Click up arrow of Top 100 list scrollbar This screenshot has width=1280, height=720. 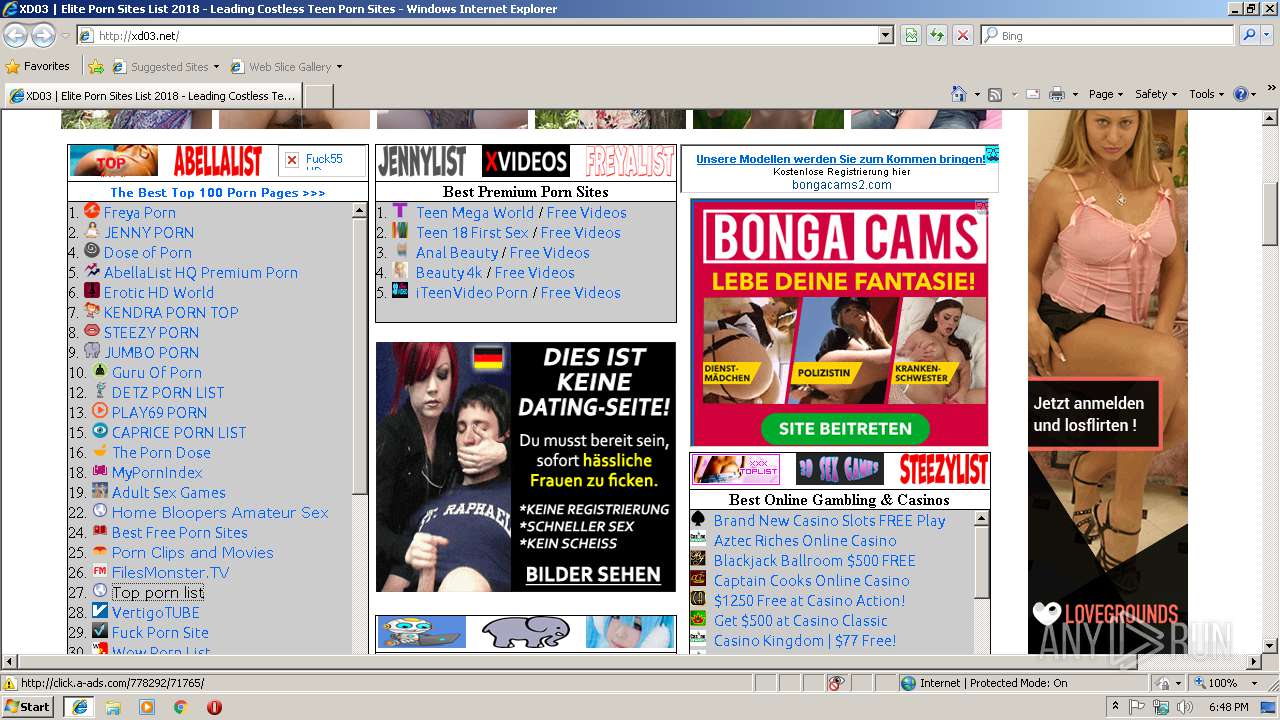click(360, 211)
